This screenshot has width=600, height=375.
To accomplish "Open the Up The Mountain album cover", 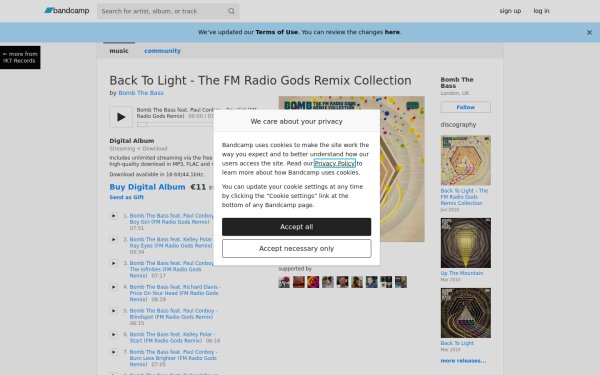I will point(466,243).
